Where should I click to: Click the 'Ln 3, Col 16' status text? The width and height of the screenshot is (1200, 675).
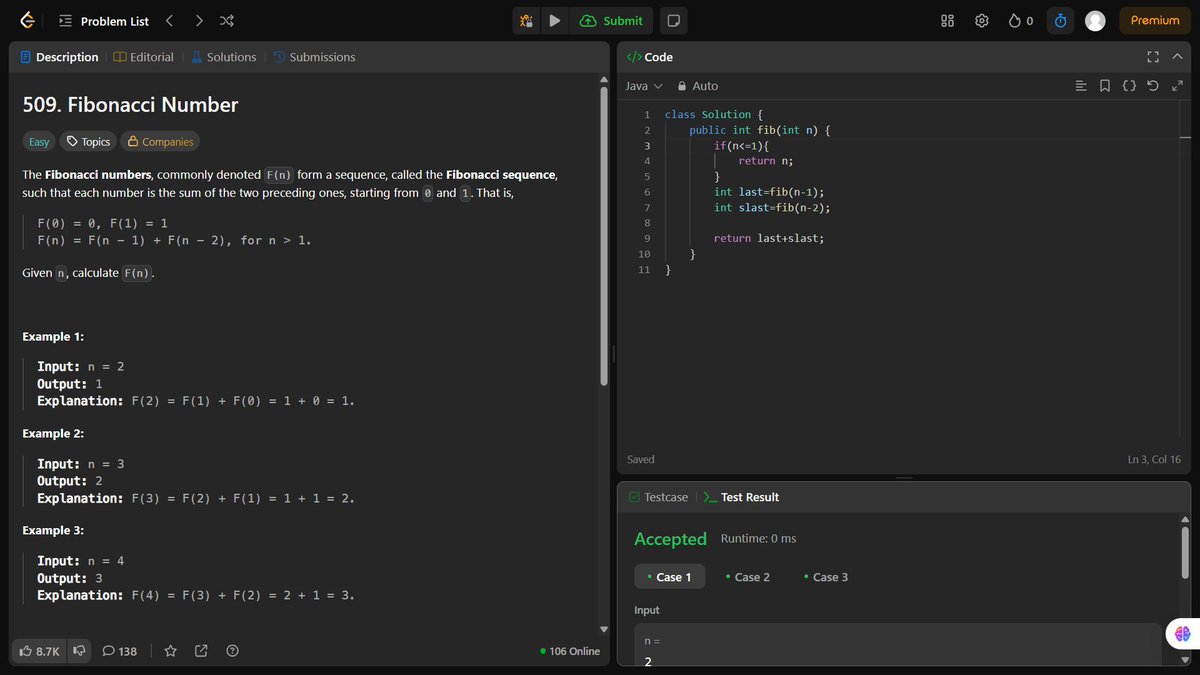tap(1156, 460)
